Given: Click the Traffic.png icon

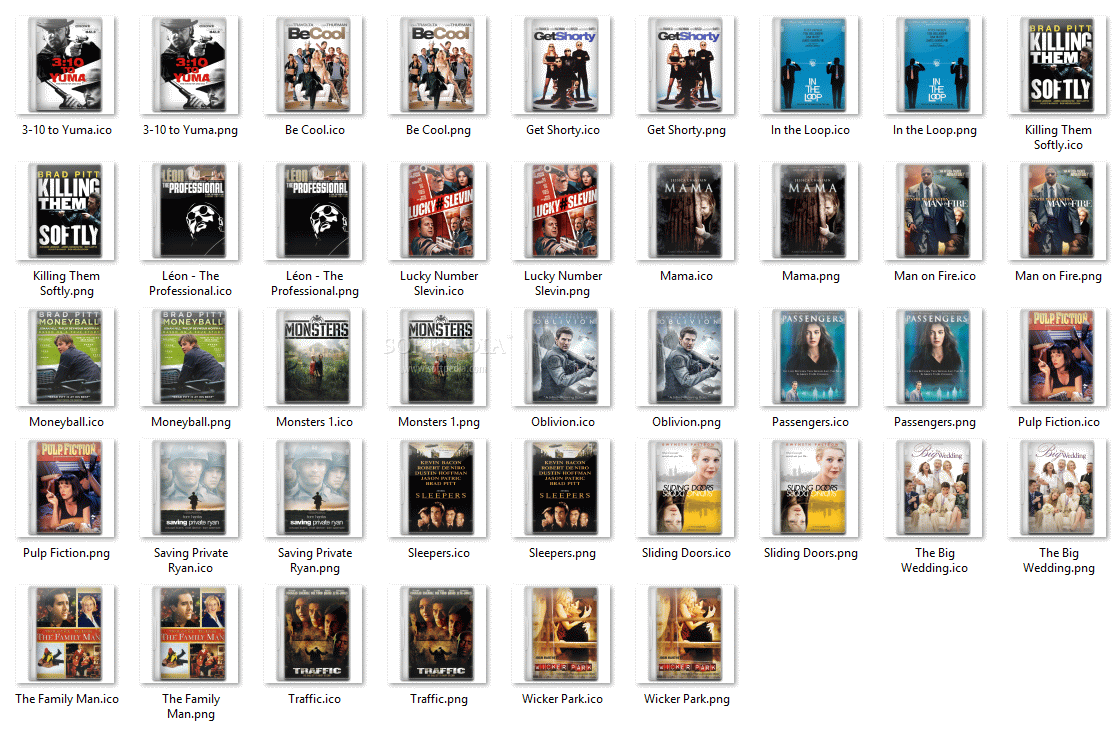Looking at the screenshot, I should [438, 635].
